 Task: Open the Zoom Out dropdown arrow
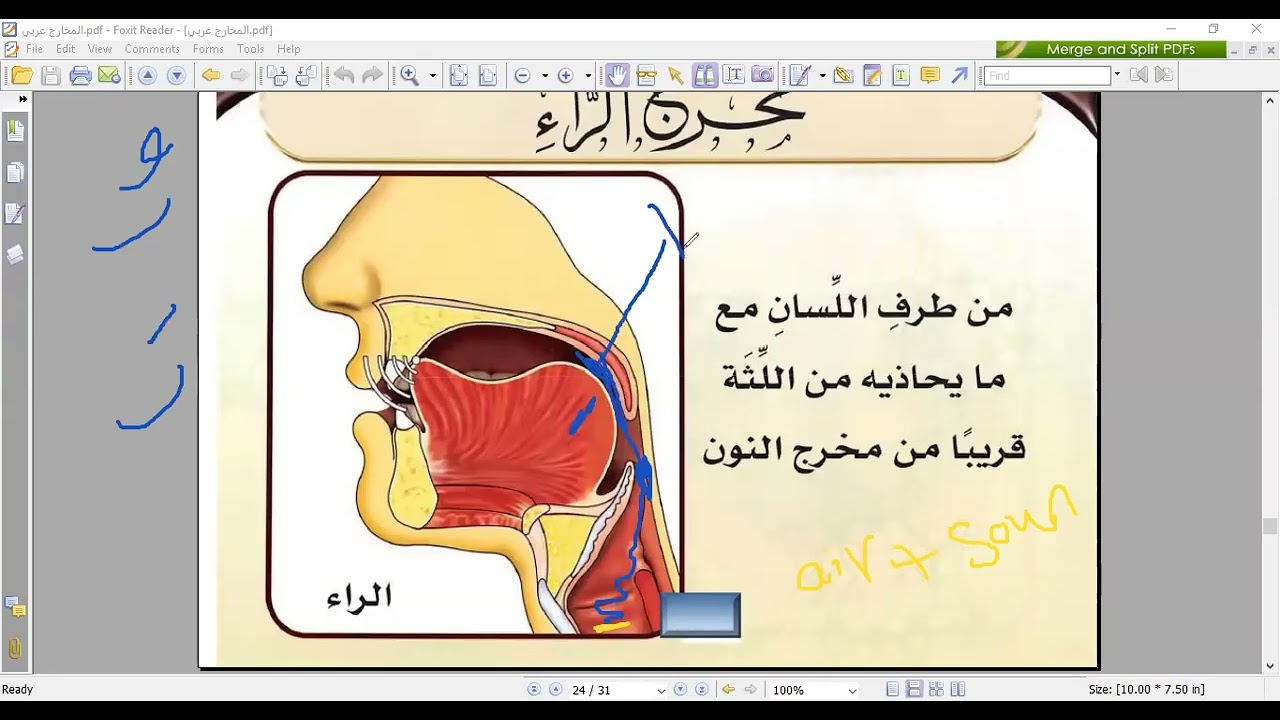tap(545, 75)
